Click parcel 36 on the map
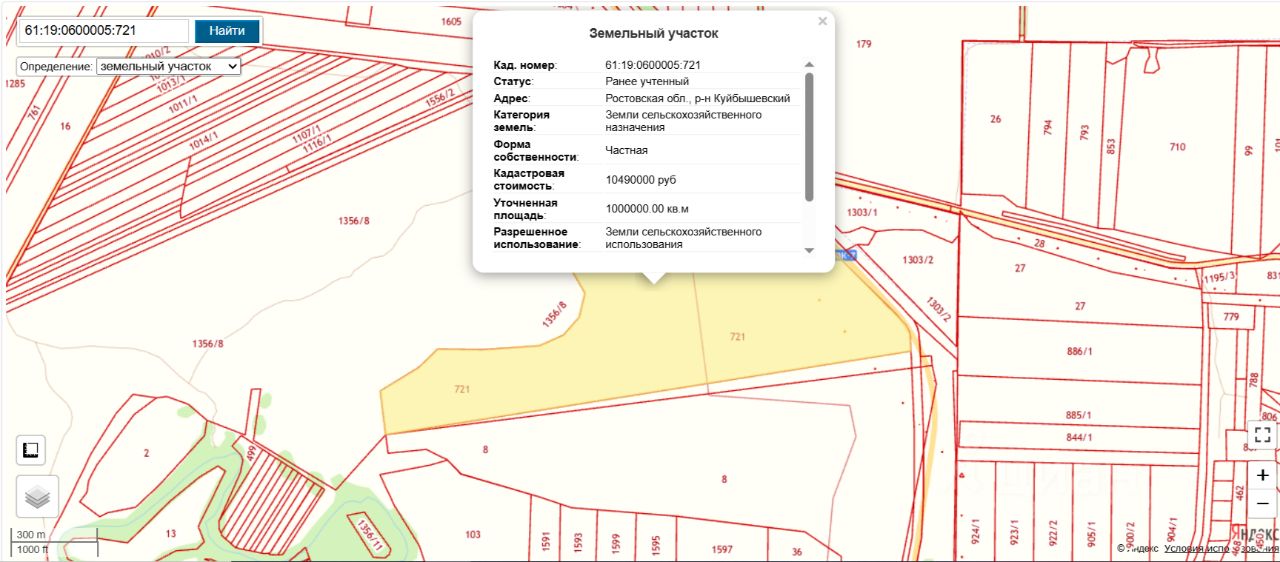The width and height of the screenshot is (1280, 562). (797, 551)
